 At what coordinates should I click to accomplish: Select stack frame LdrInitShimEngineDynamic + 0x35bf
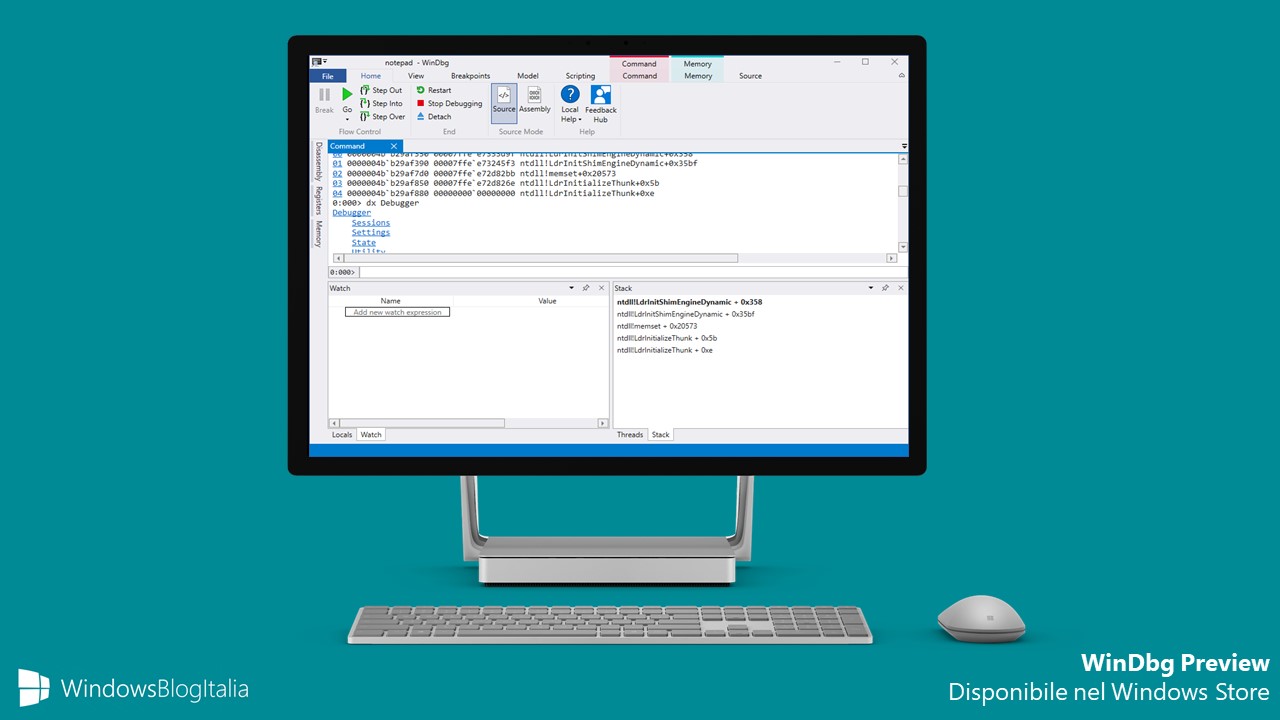click(685, 314)
